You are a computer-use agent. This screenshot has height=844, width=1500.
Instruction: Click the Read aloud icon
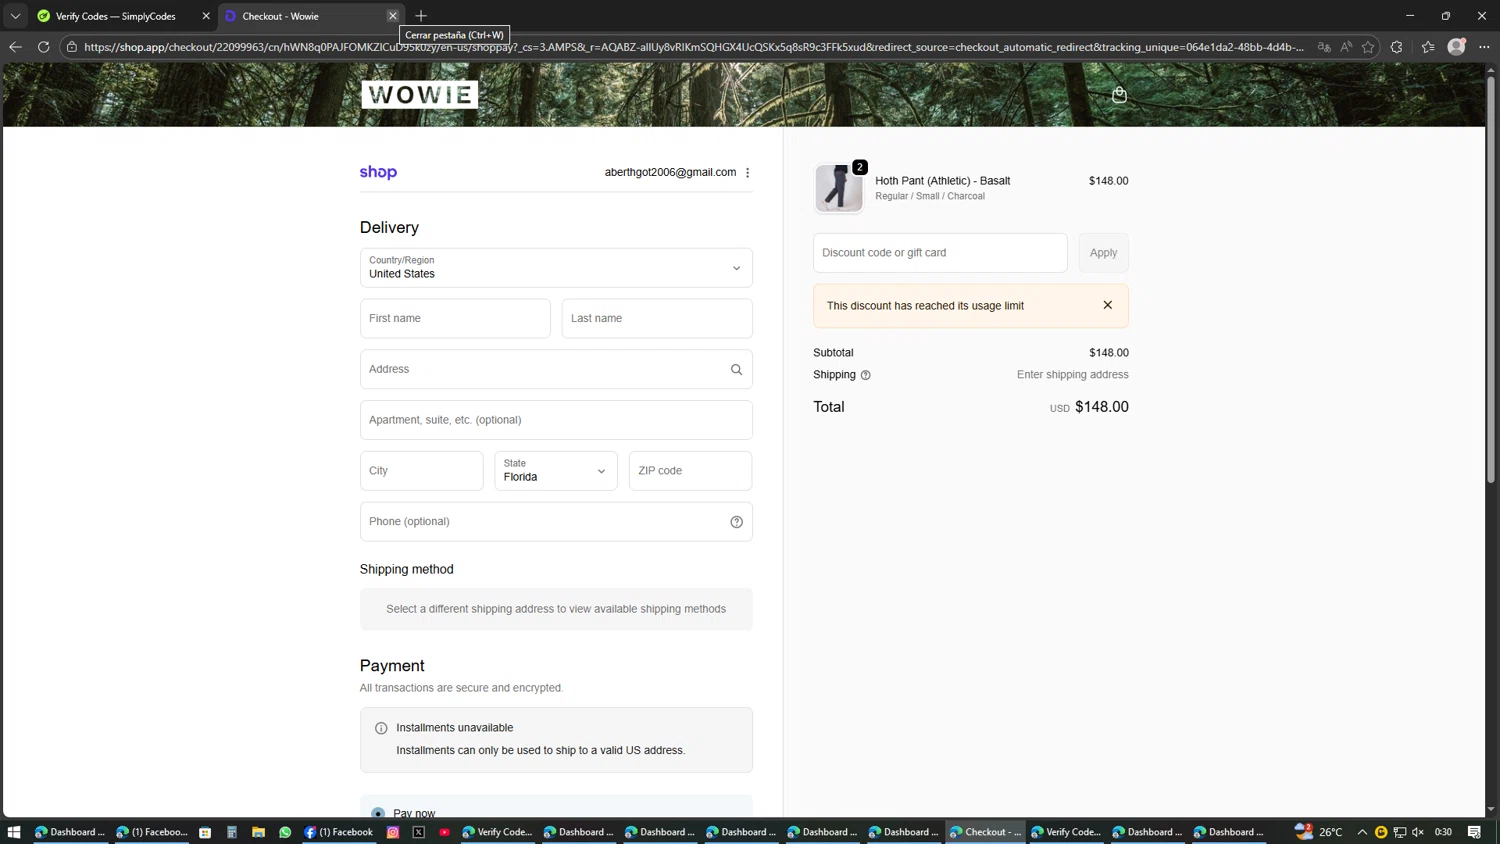1346,47
